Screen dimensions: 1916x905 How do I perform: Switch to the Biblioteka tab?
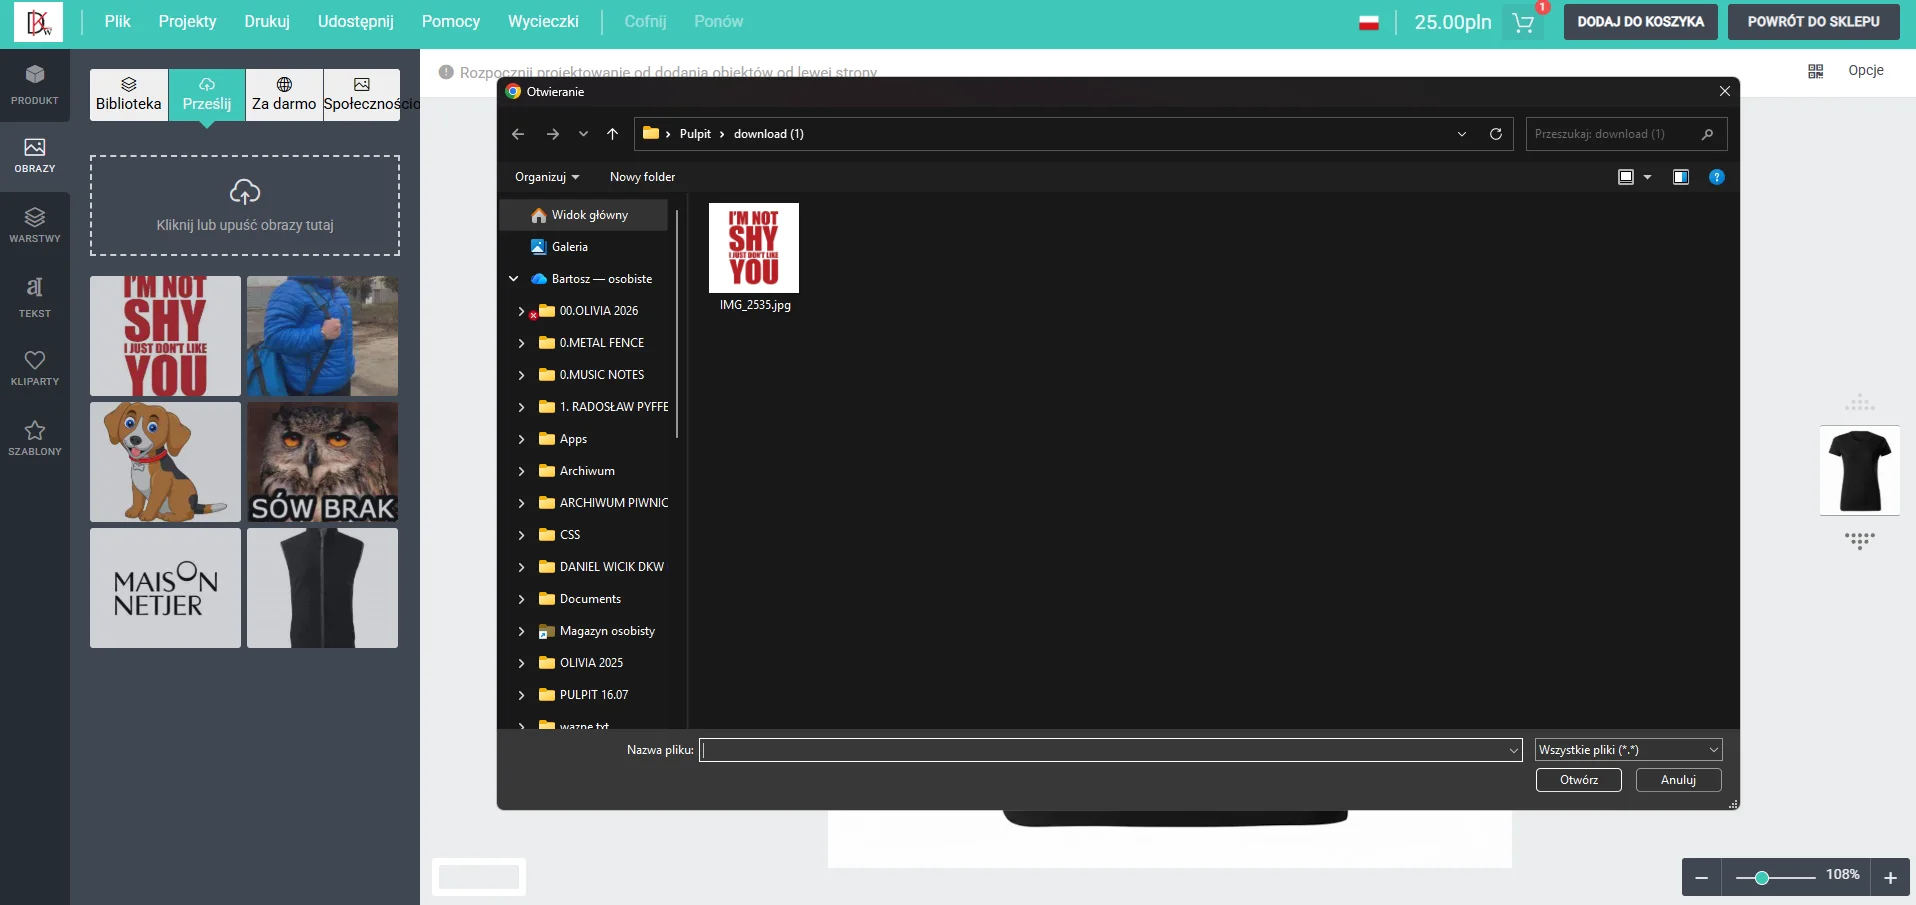click(129, 94)
